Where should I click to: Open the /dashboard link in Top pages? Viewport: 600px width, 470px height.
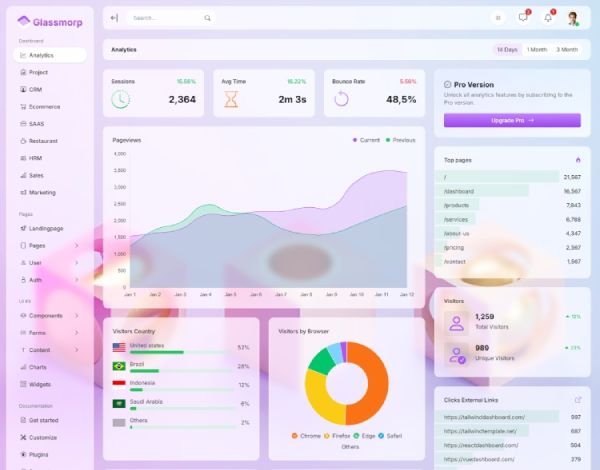coord(460,191)
